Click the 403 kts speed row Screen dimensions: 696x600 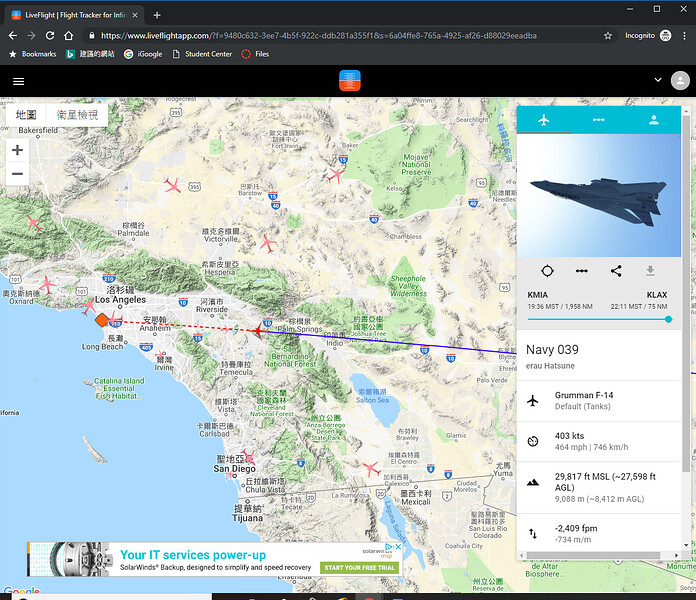[599, 442]
